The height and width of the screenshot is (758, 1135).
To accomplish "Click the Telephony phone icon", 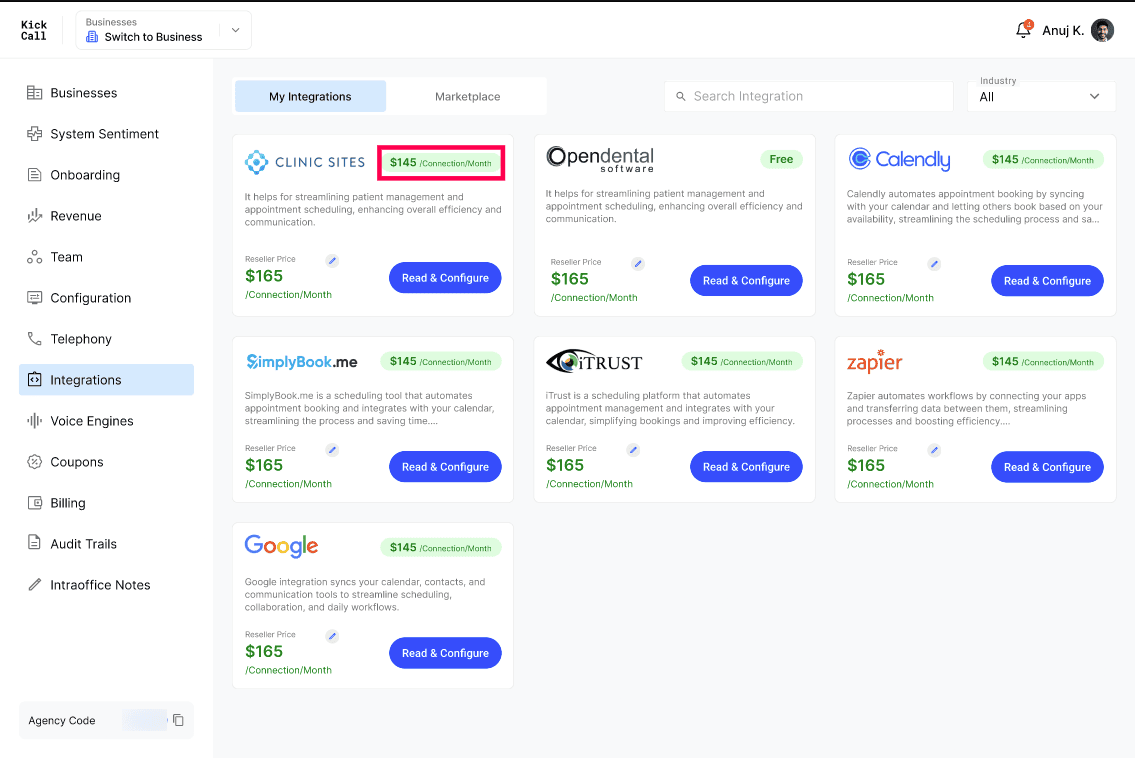I will coord(34,339).
